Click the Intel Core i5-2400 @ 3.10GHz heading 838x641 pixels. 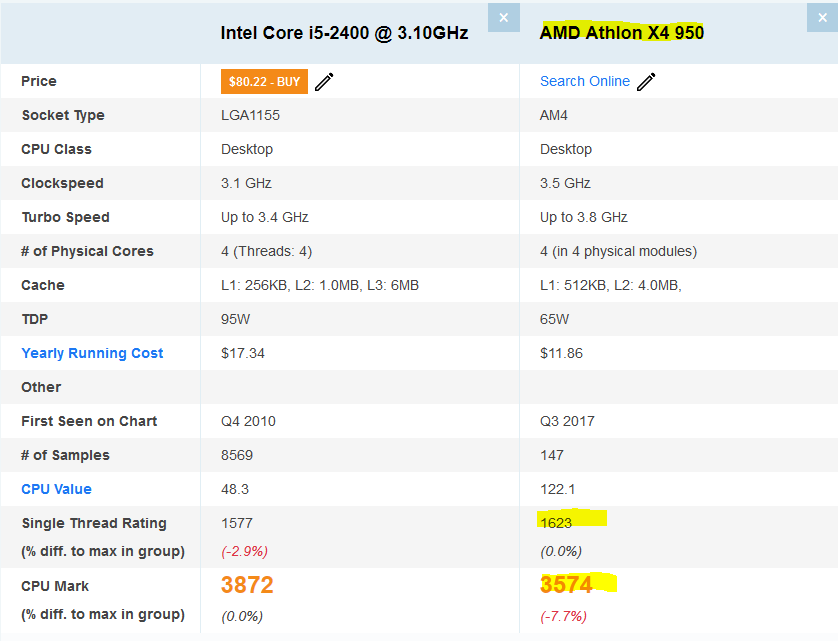[344, 33]
